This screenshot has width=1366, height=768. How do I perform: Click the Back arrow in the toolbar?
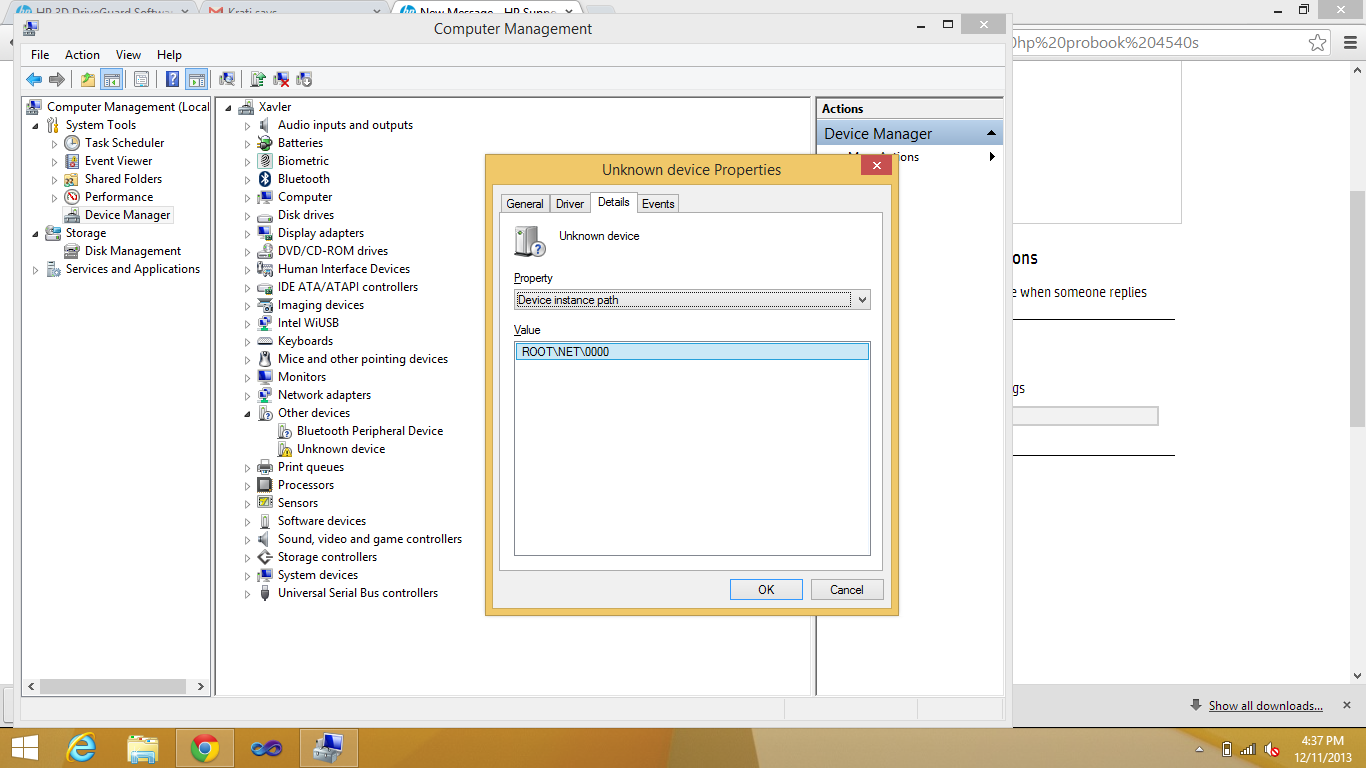tap(34, 80)
